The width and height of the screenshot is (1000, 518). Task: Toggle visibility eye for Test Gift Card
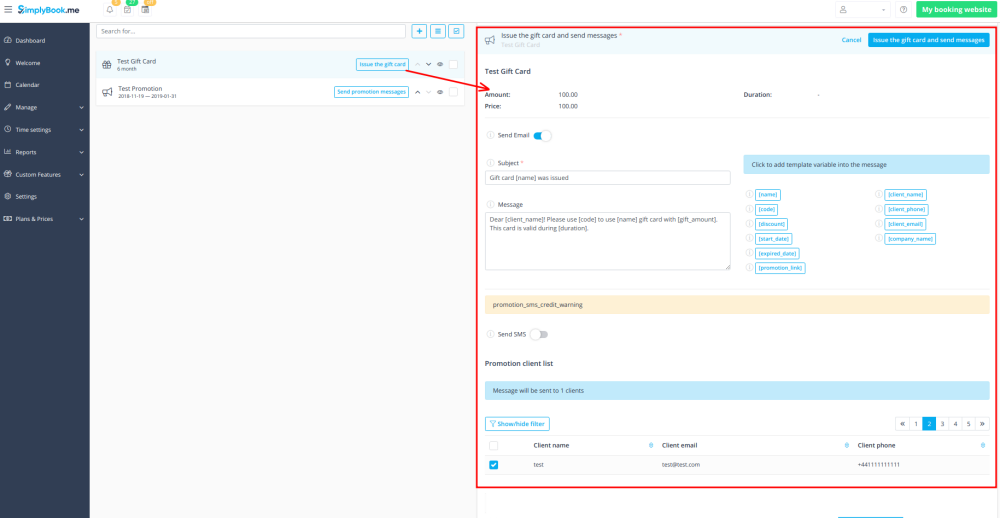click(x=440, y=65)
